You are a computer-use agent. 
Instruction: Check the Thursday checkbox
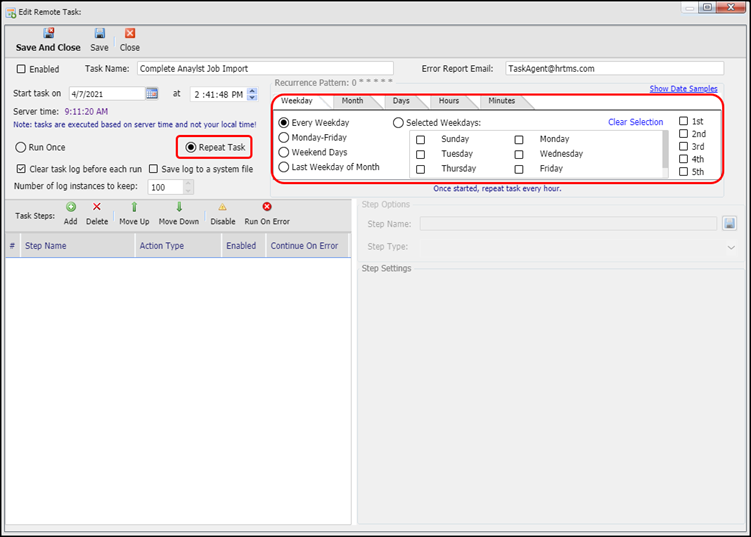click(x=421, y=170)
